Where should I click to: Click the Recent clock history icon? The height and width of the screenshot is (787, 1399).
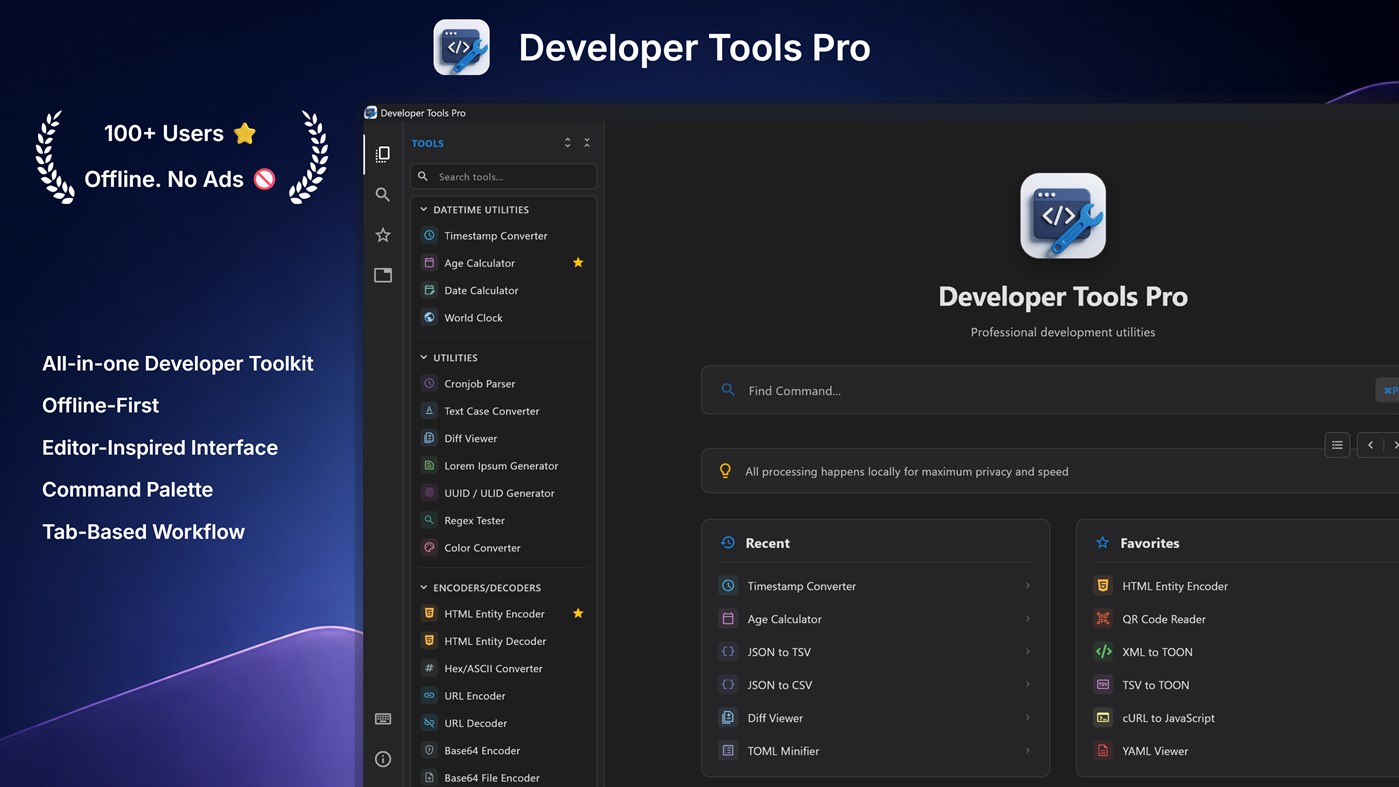pos(728,543)
